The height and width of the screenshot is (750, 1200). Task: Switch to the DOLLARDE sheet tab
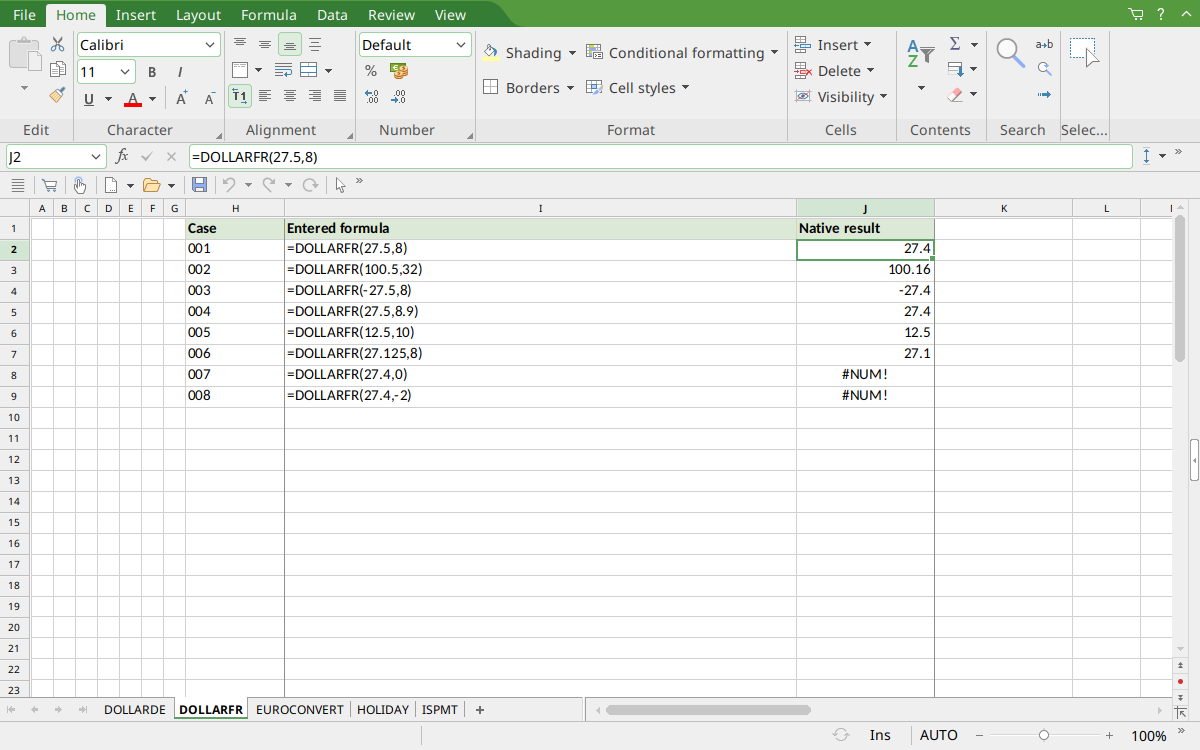tap(135, 710)
